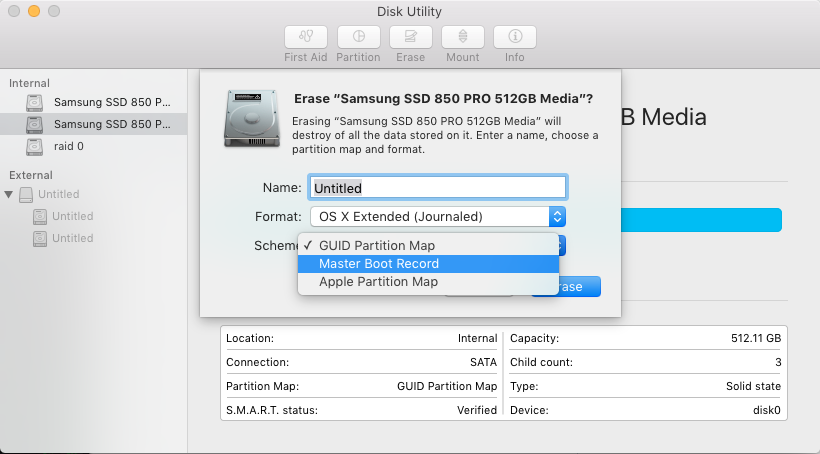
Task: Click the Location value Internal
Action: point(477,338)
